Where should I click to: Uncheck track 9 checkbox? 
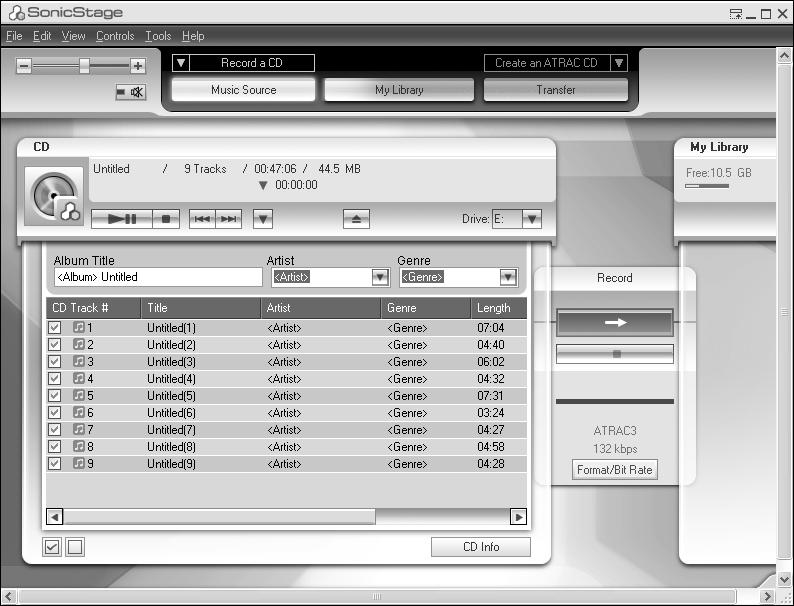tap(54, 463)
